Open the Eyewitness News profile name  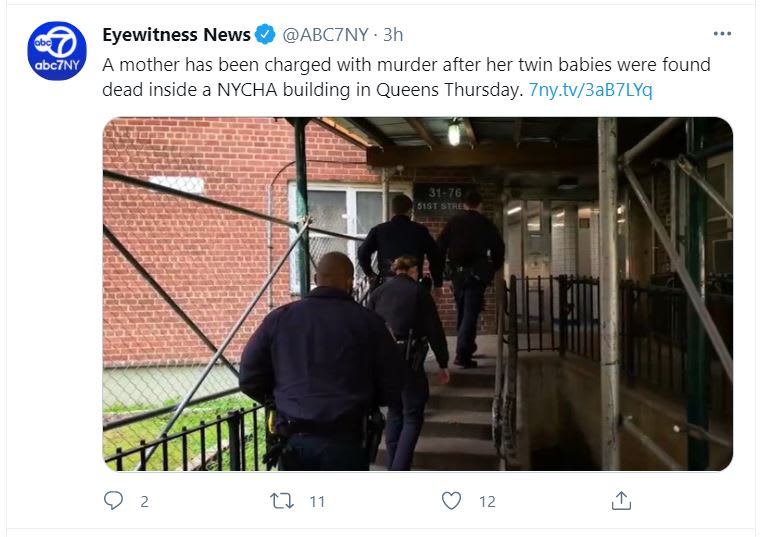pos(176,35)
